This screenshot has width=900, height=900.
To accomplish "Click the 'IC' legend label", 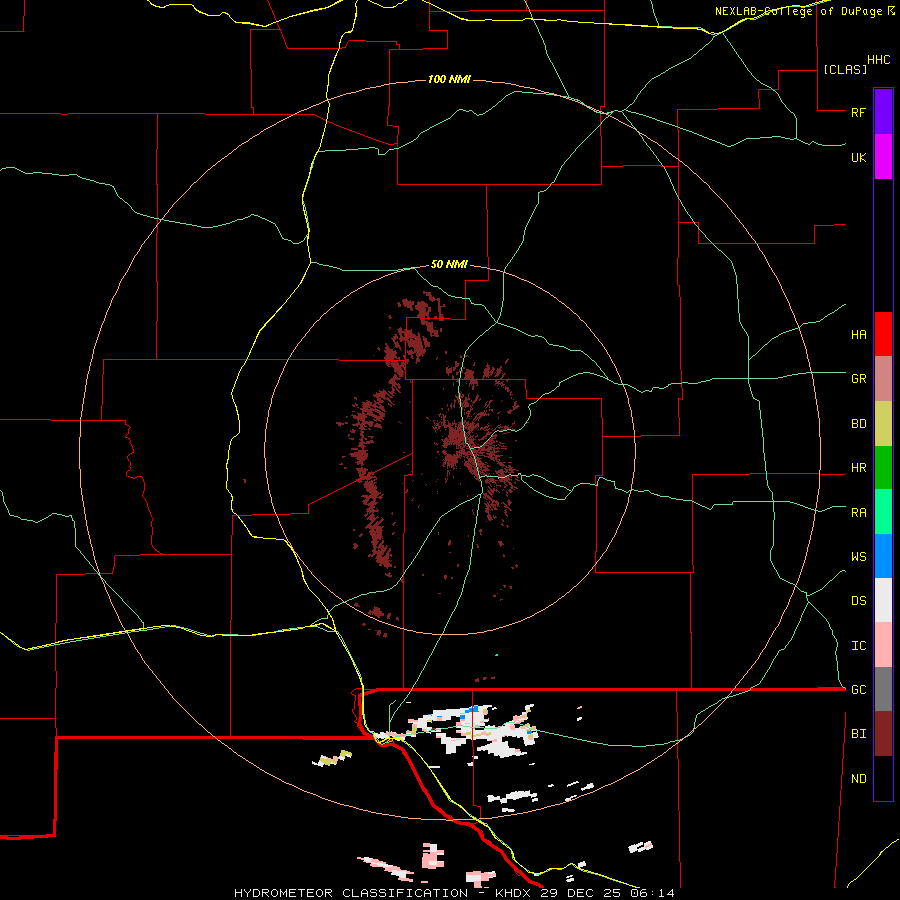I will click(858, 646).
